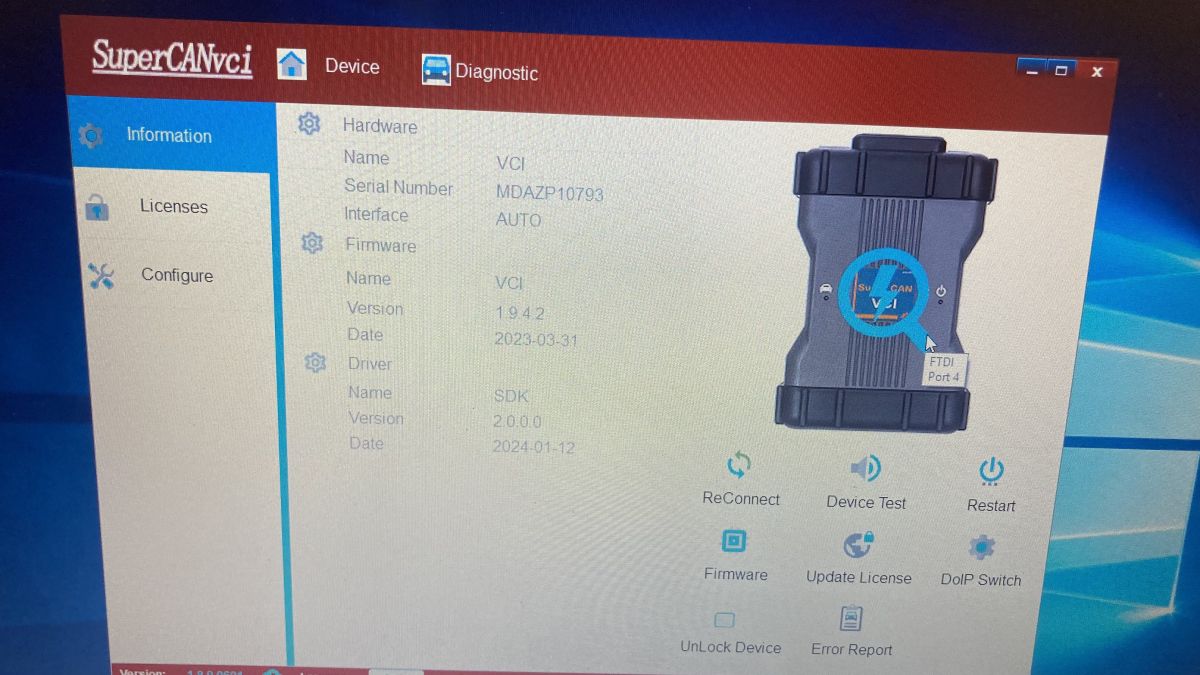Run a Device Test
Viewport: 1200px width, 675px height.
pyautogui.click(x=864, y=466)
